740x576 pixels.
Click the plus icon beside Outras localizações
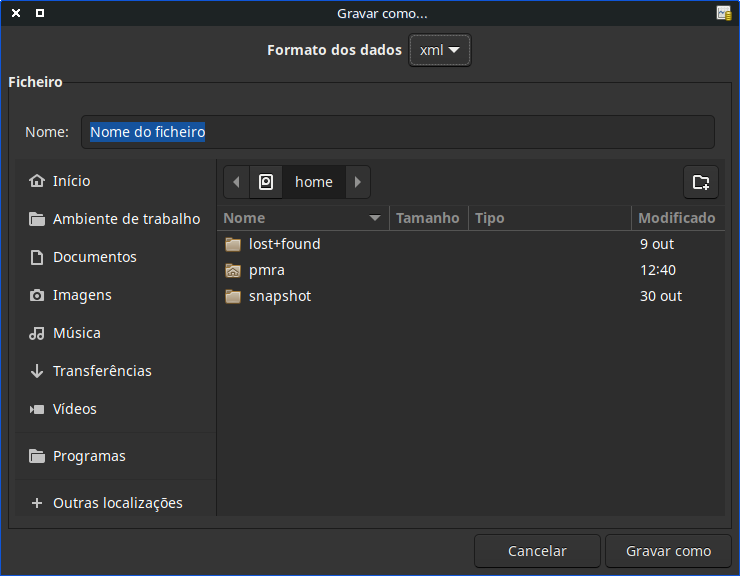point(37,503)
